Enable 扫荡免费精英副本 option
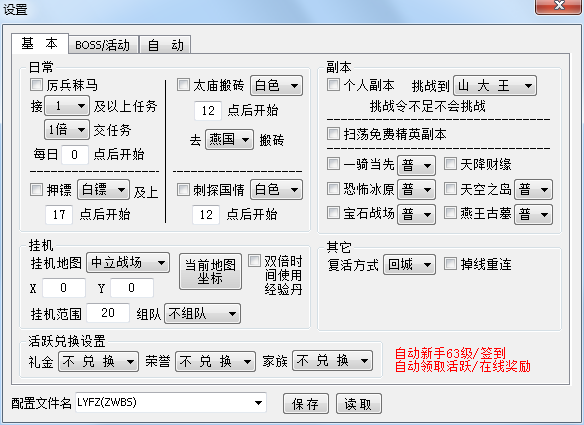The width and height of the screenshot is (584, 425). (x=333, y=134)
